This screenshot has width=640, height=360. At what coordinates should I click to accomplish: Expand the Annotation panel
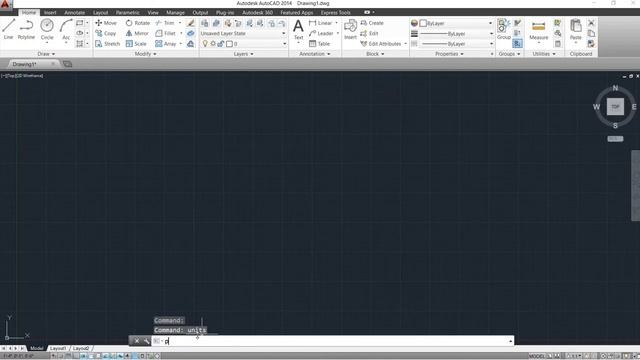[315, 54]
